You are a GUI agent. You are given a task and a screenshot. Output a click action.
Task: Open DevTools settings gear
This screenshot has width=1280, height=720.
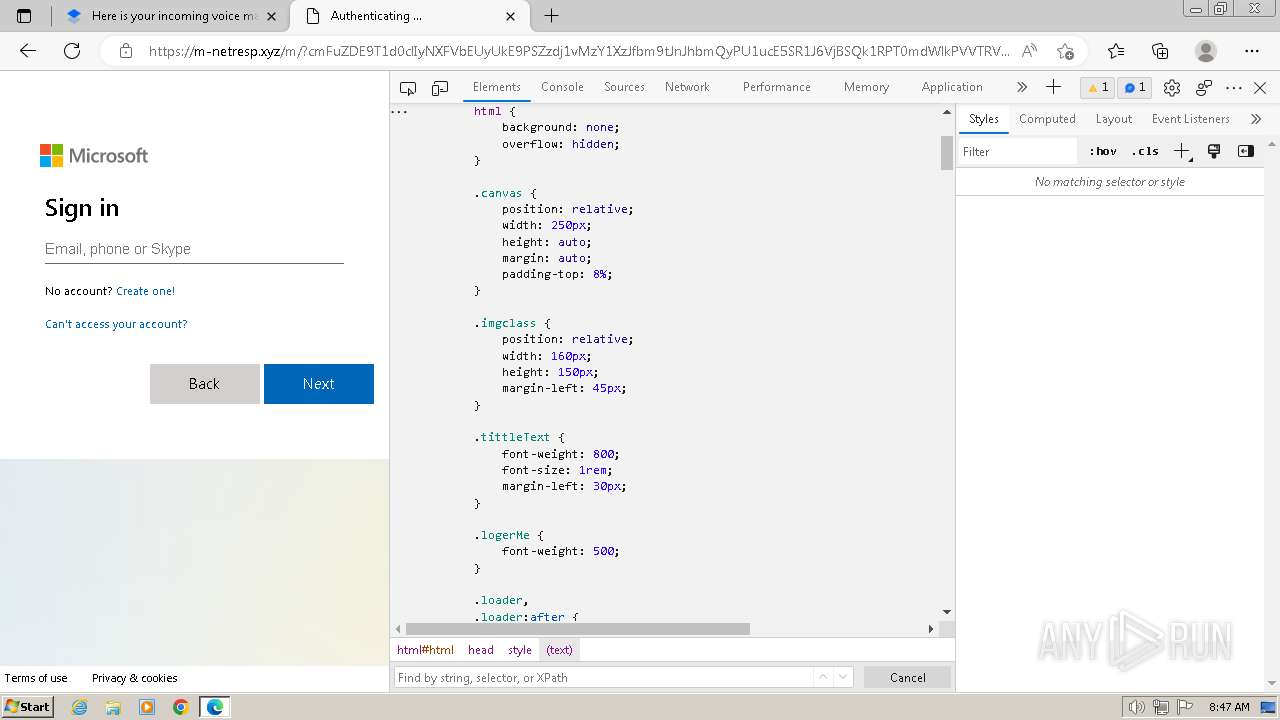(x=1172, y=88)
